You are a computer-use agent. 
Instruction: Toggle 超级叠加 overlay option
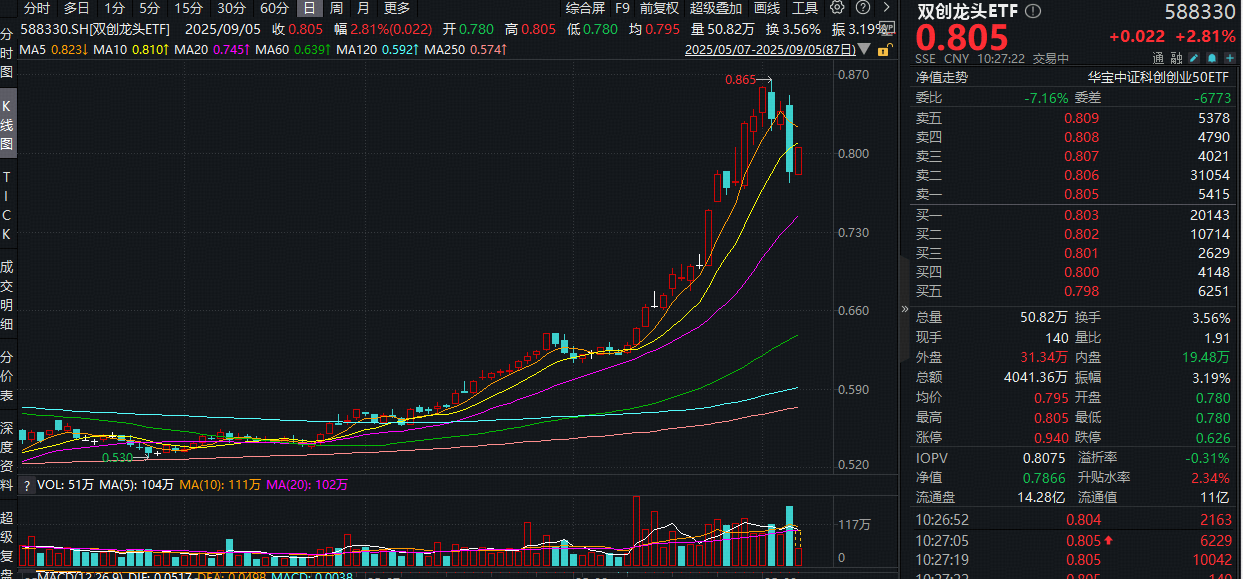715,8
